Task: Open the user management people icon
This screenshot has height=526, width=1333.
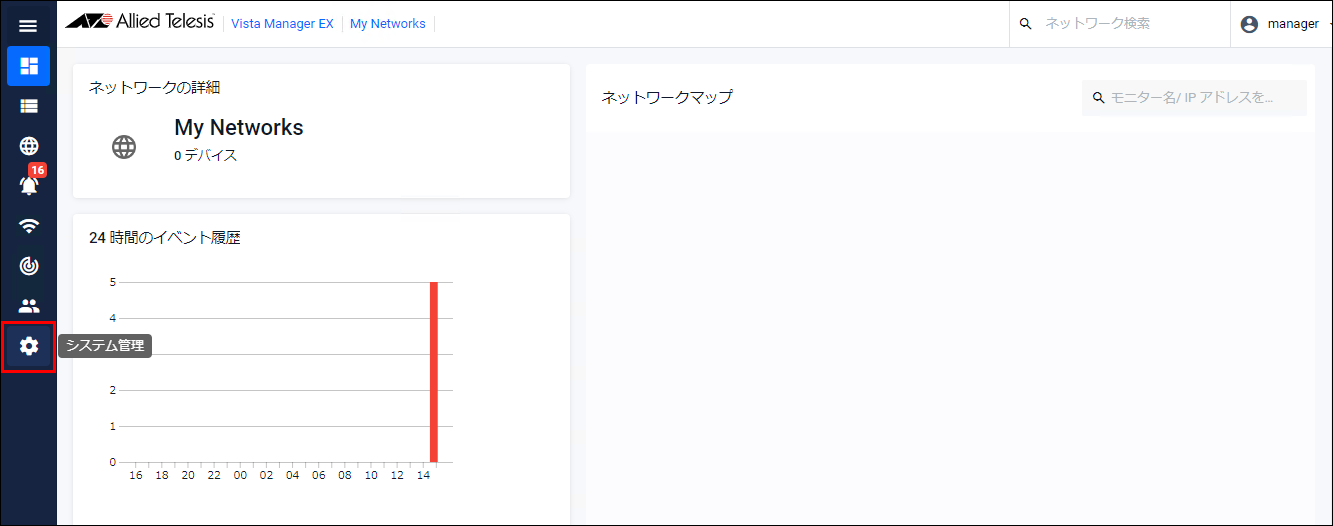Action: click(x=28, y=306)
